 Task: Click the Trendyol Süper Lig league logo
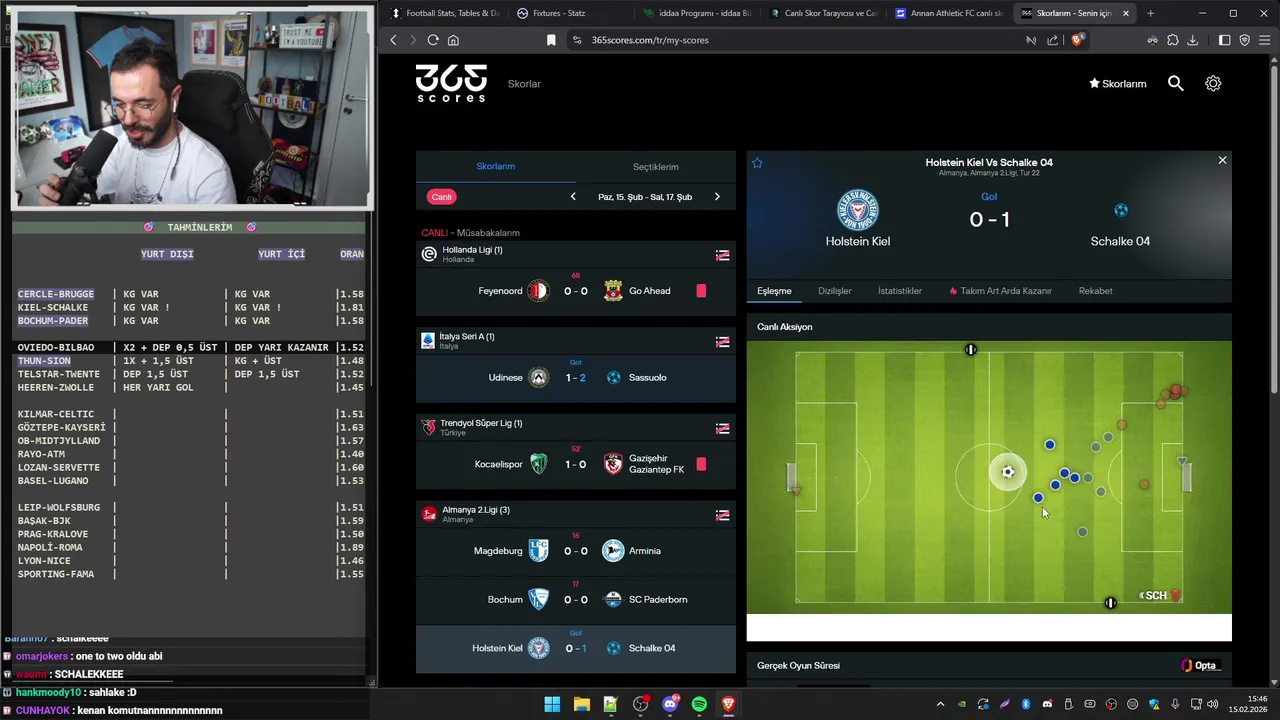429,427
